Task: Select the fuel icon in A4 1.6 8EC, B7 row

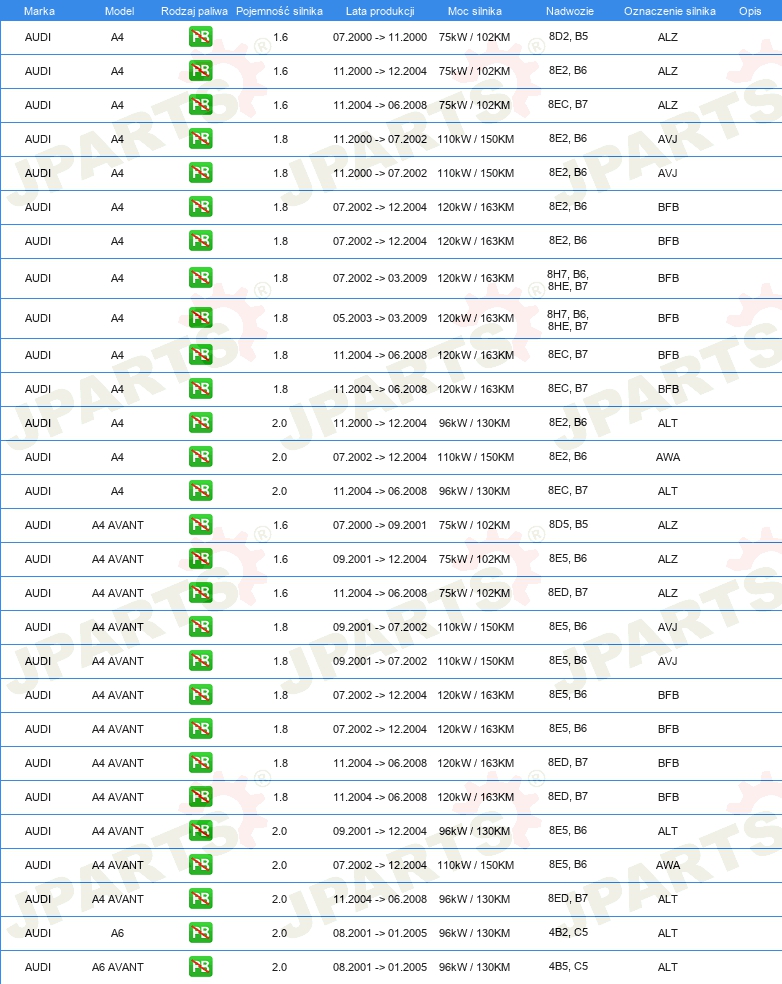Action: point(200,105)
